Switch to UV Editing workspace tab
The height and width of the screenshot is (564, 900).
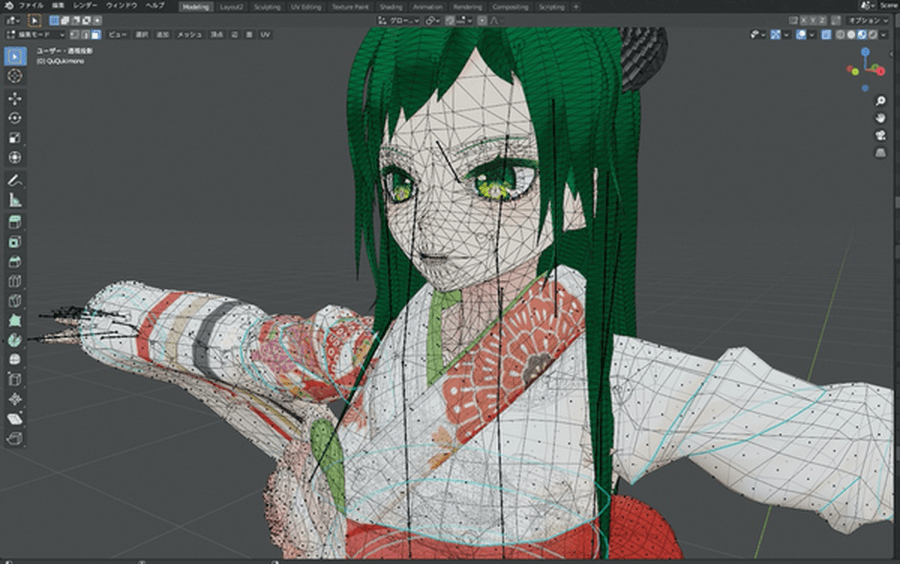[x=305, y=7]
